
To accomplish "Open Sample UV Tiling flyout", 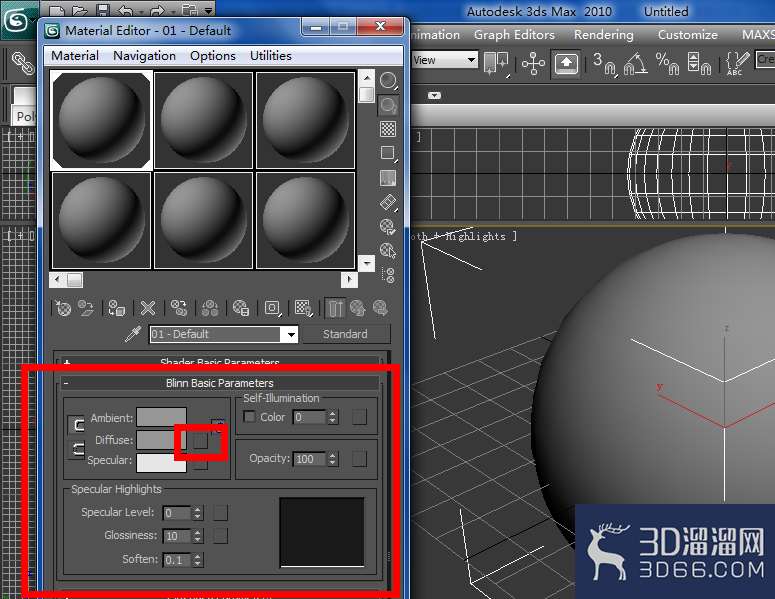I will 388,153.
